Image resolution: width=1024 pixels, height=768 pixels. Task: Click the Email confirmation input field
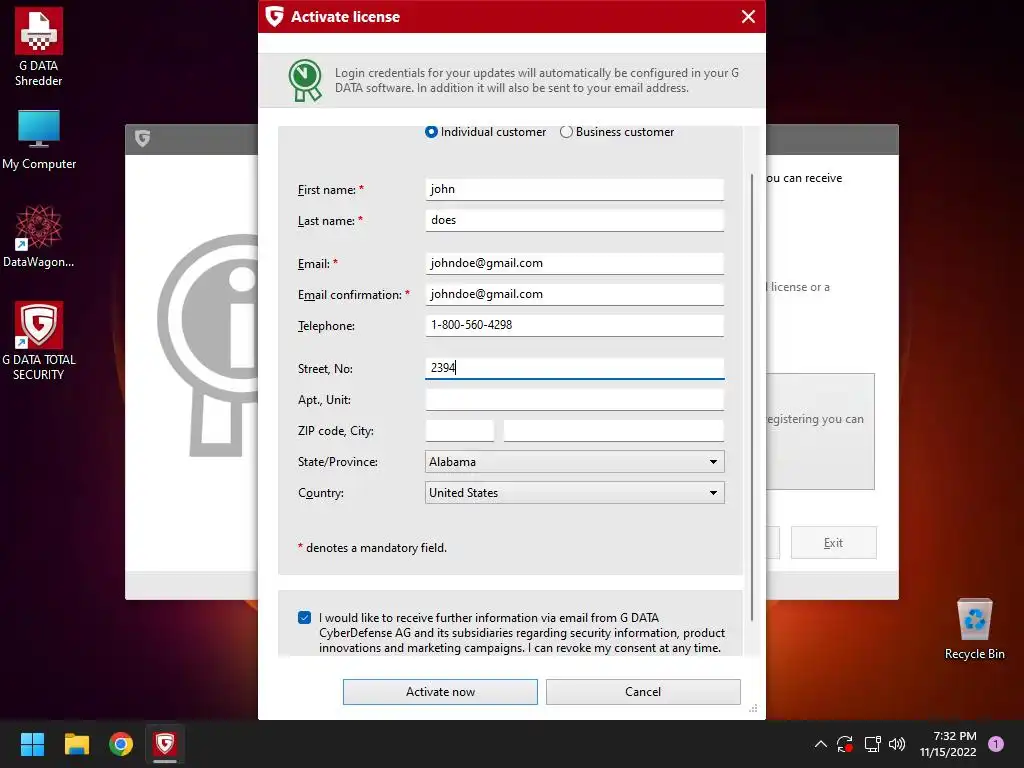[575, 294]
